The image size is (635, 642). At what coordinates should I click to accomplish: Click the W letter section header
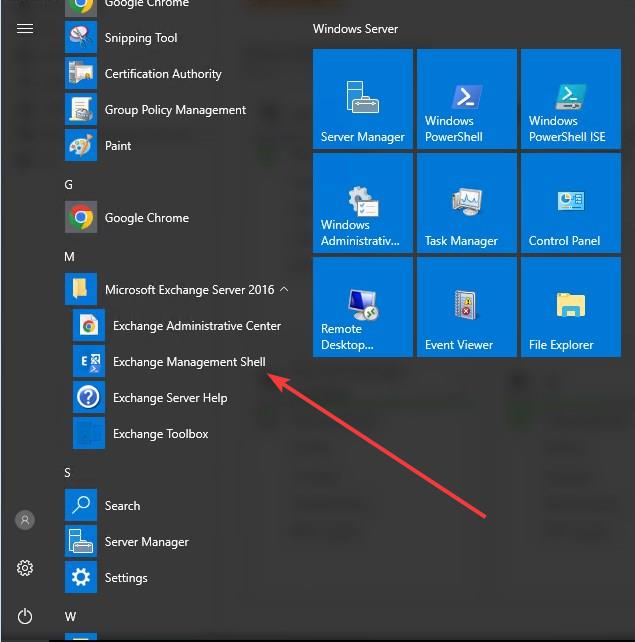pyautogui.click(x=70, y=616)
